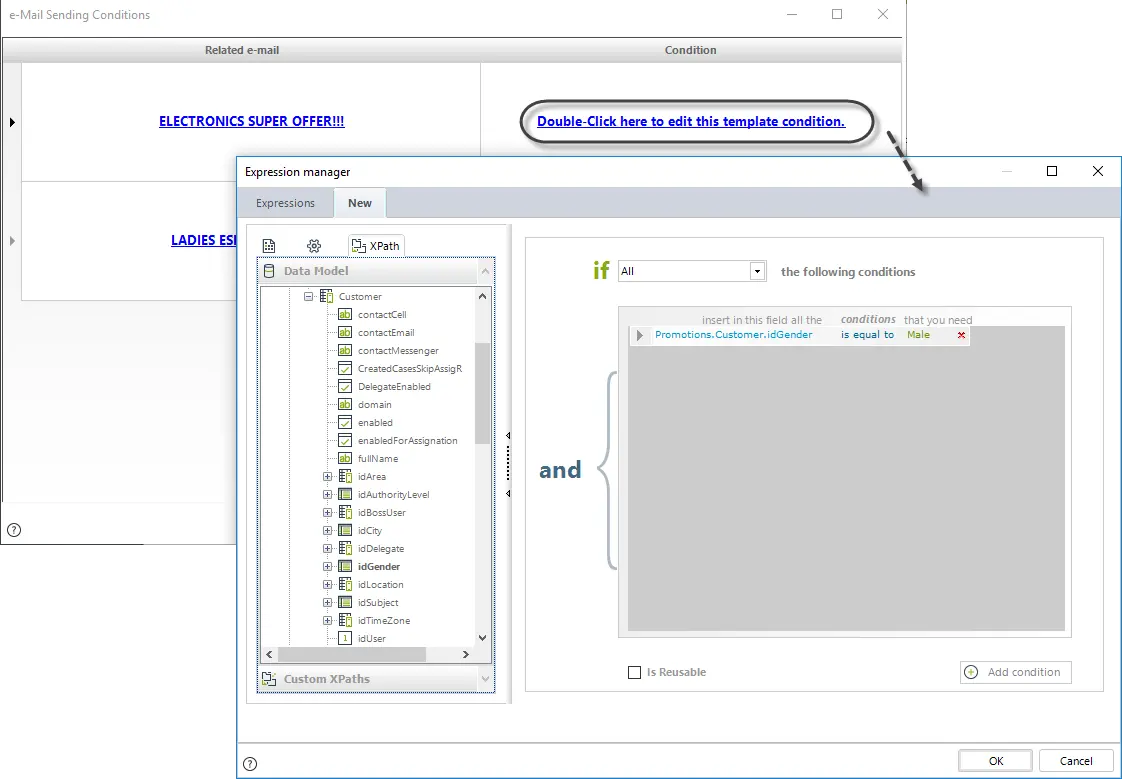The image size is (1122, 779).
Task: Select the idTimeZone tree item
Action: (x=384, y=620)
